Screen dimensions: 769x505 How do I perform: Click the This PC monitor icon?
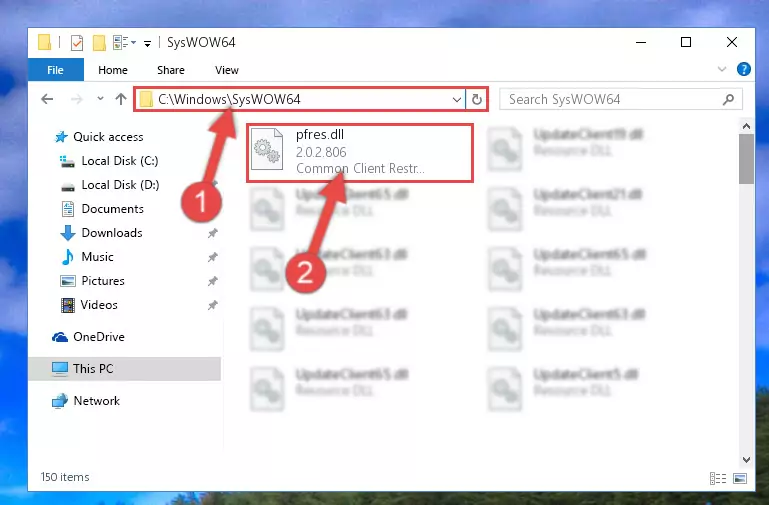point(60,369)
